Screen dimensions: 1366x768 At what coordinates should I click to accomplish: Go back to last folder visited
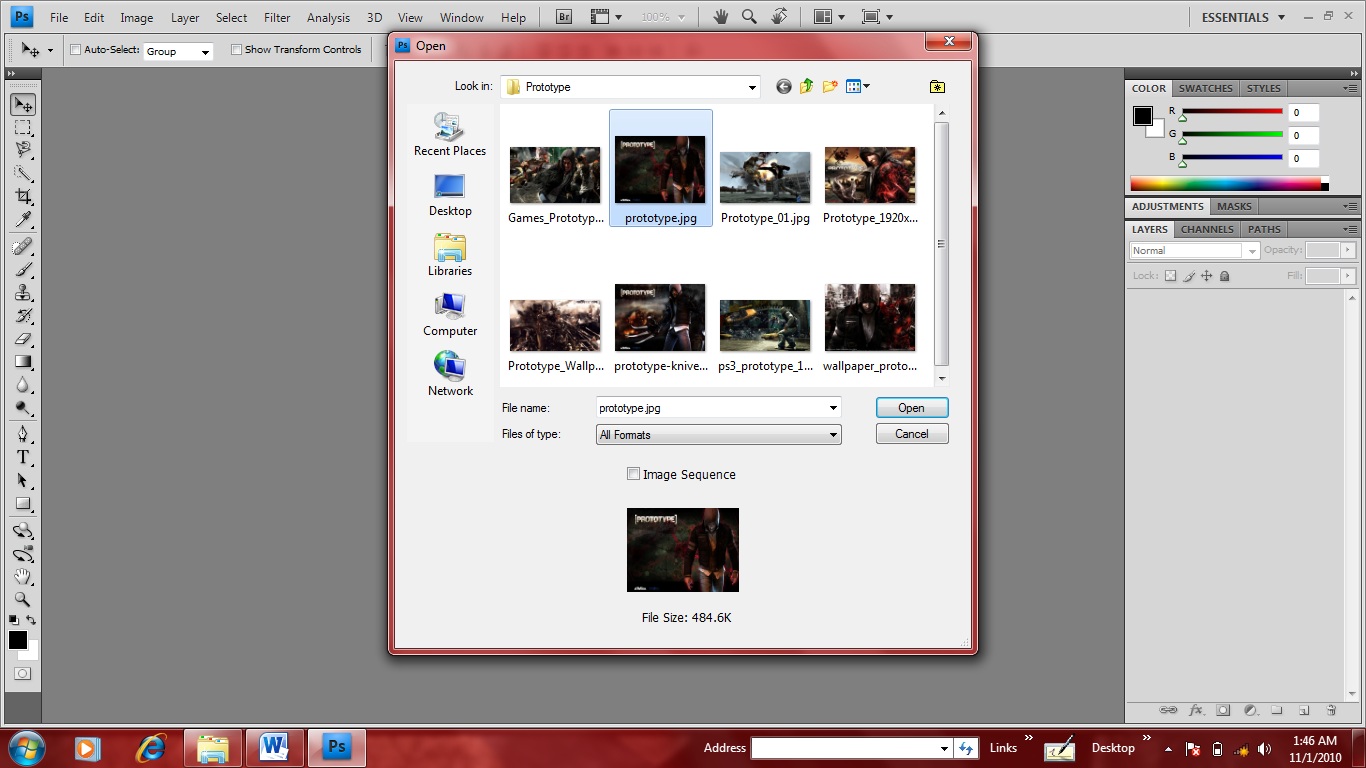tap(783, 87)
